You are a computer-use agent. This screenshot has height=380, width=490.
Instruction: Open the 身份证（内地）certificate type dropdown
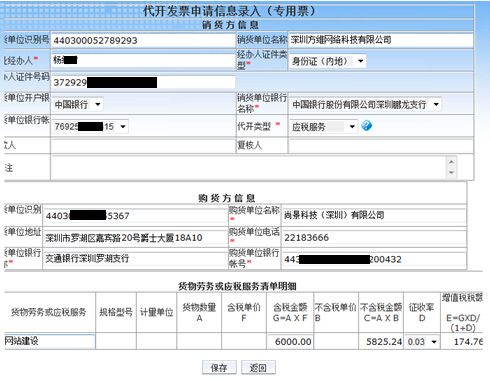(x=327, y=61)
